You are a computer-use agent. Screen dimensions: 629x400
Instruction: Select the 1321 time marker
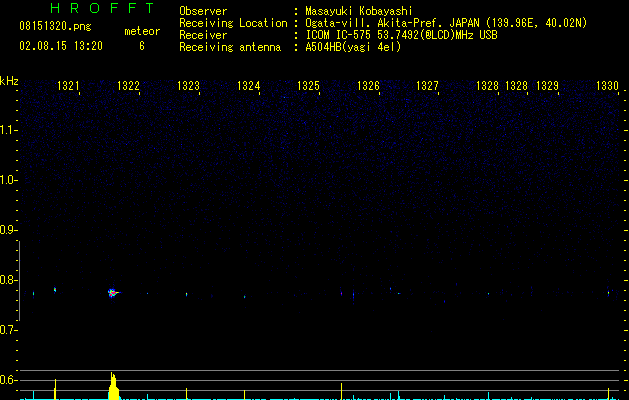click(68, 86)
